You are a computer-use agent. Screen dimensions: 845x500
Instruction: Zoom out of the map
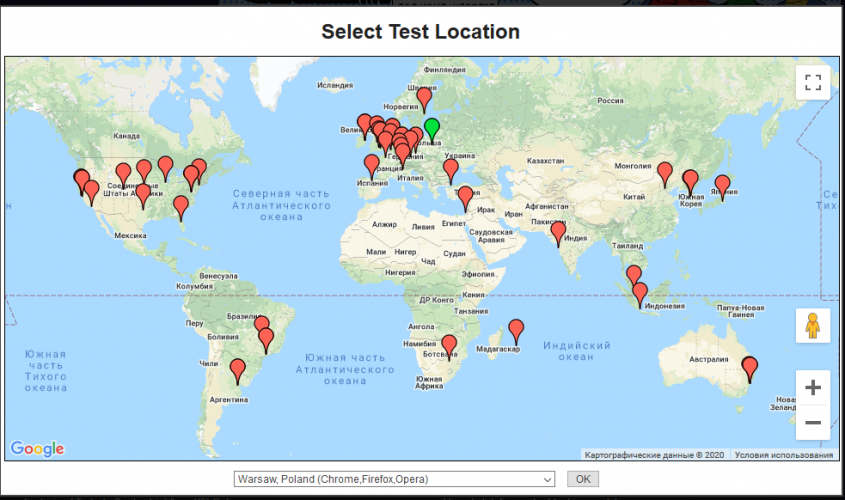pos(813,423)
